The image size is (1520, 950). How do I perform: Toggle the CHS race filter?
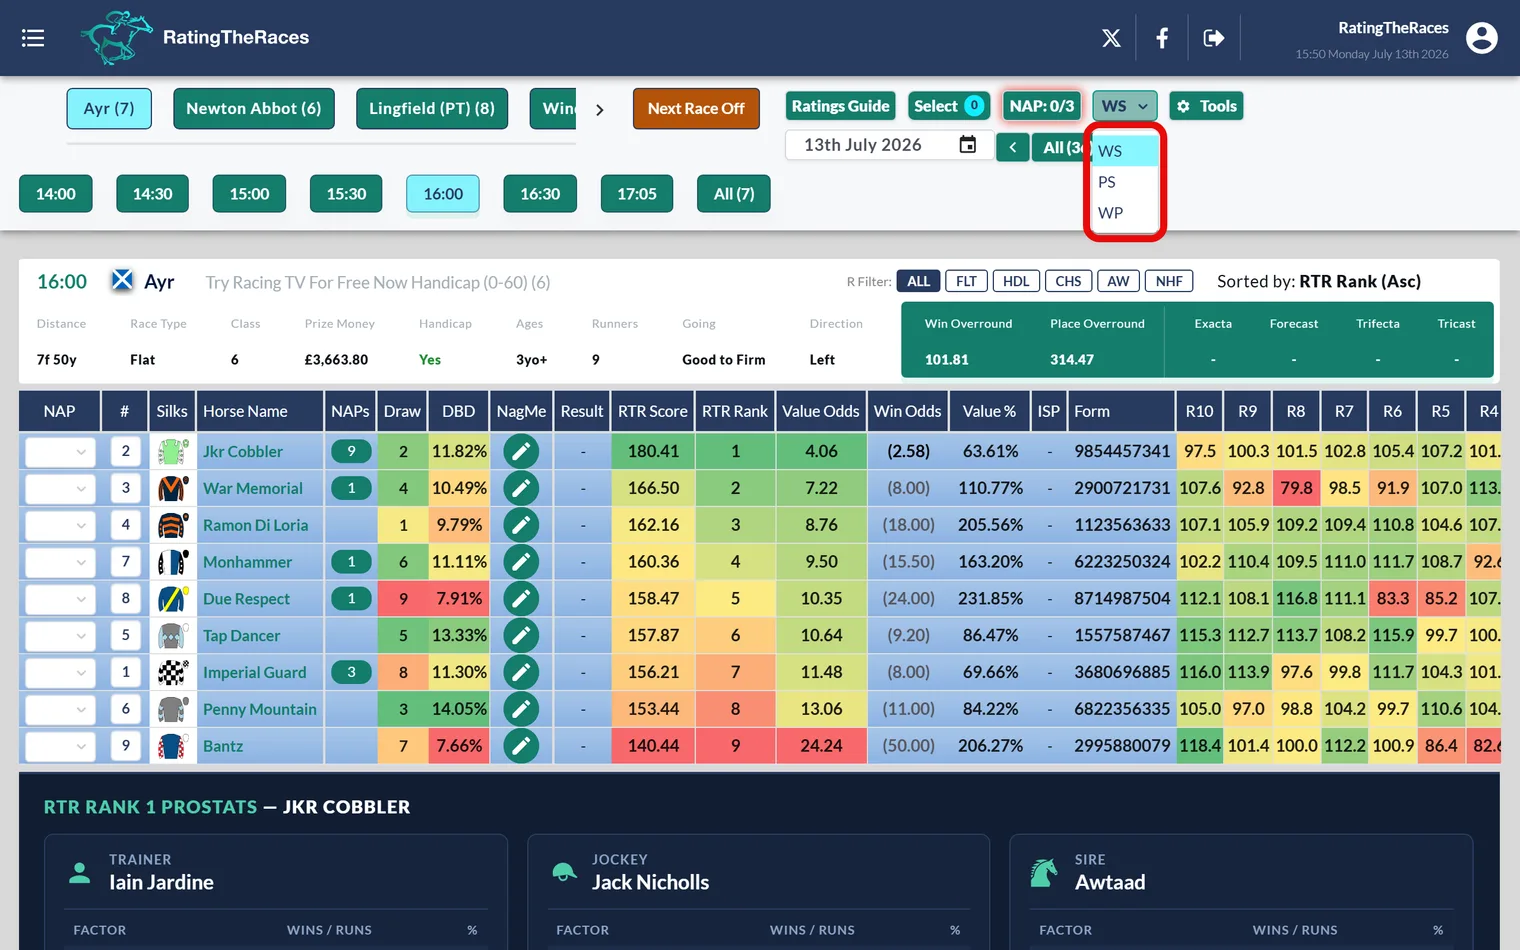(x=1068, y=281)
